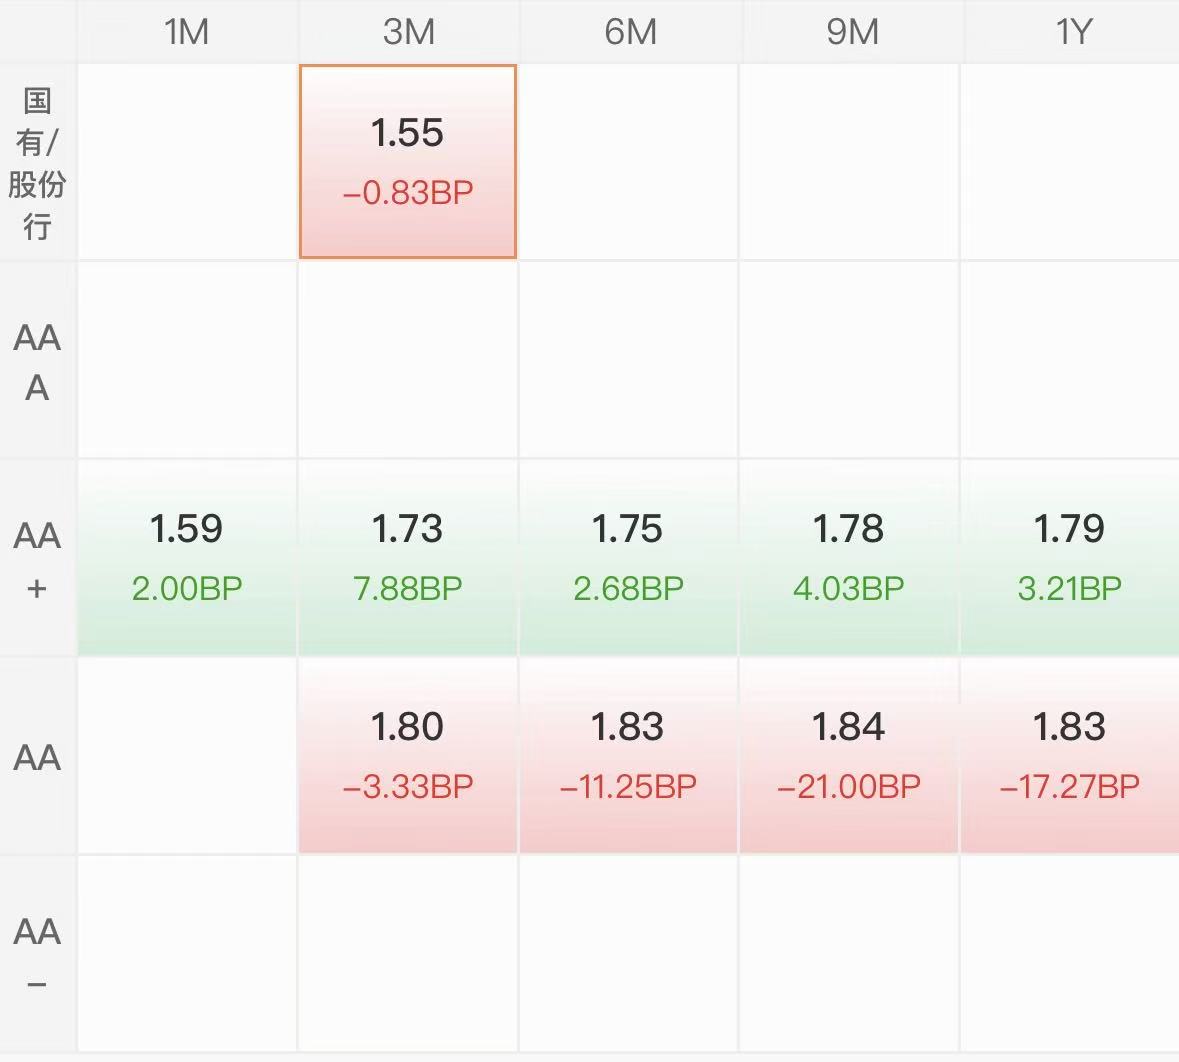Screen dimensions: 1179x1062
Task: Click the AA- row label
Action: (37, 955)
